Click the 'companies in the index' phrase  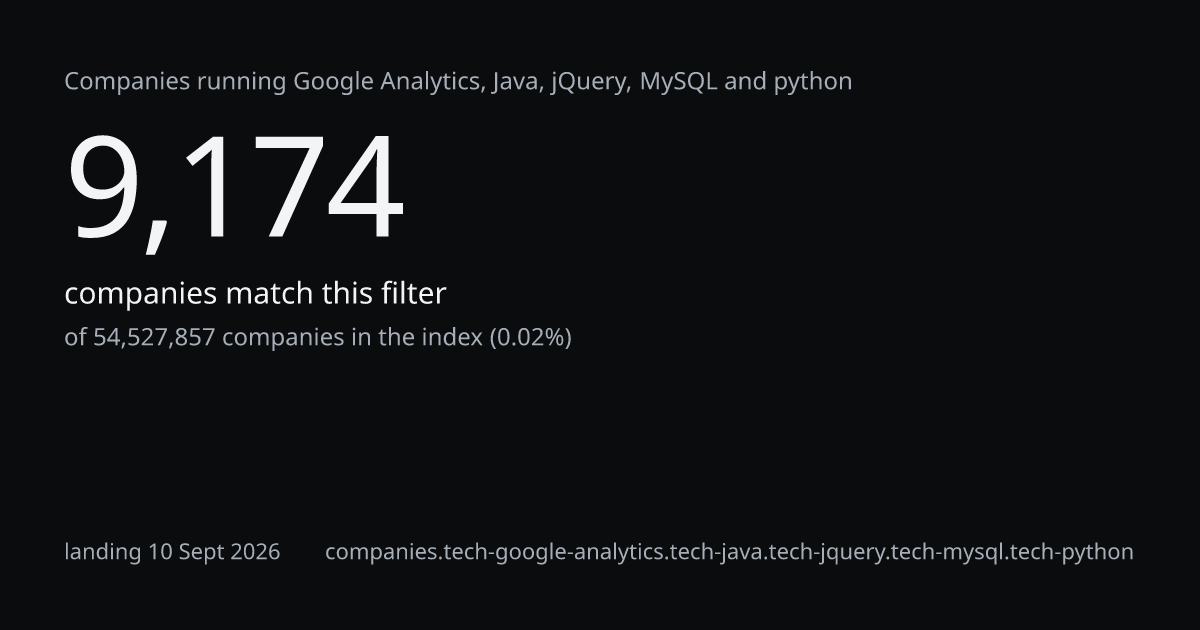point(352,337)
